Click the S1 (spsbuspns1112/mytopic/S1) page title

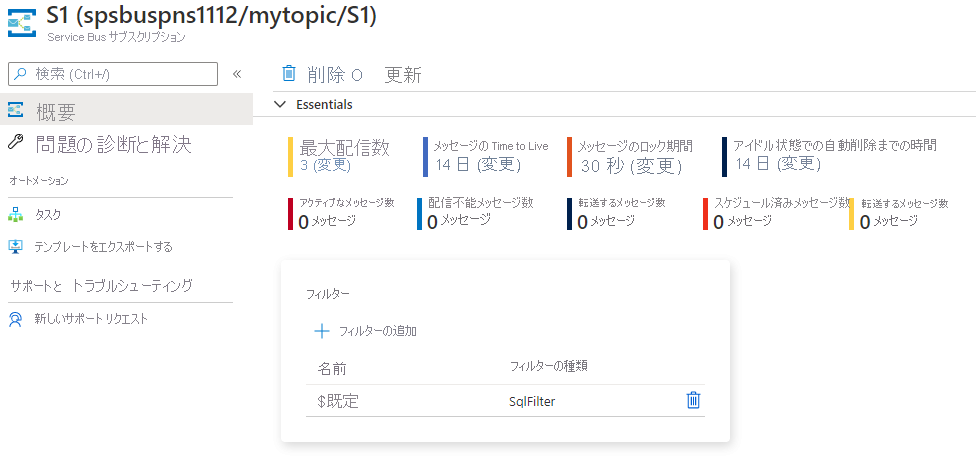click(x=212, y=16)
